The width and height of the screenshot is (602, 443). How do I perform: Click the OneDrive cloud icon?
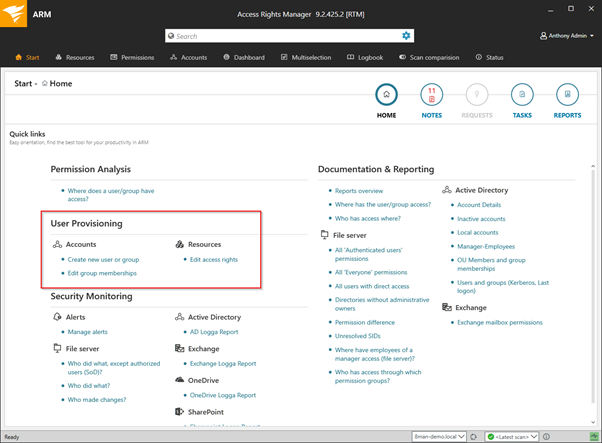[179, 380]
